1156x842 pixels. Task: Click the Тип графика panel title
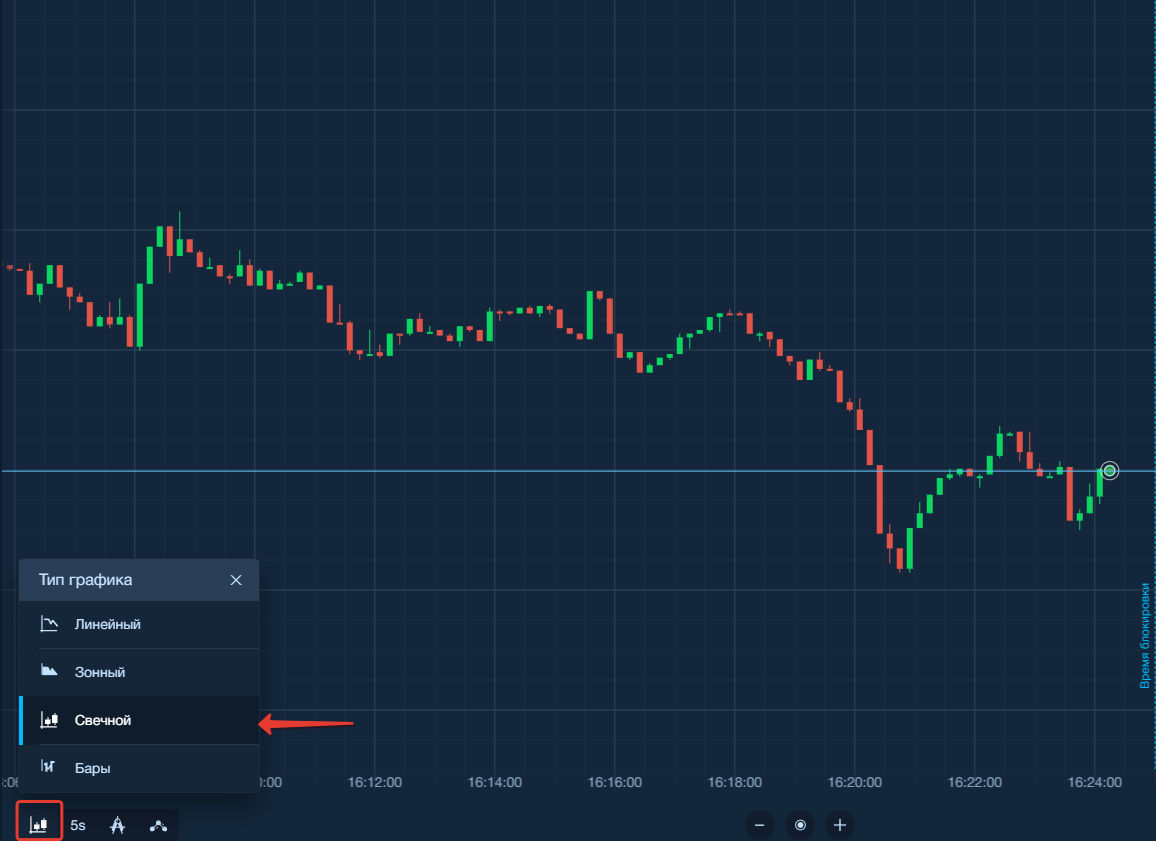coord(86,580)
